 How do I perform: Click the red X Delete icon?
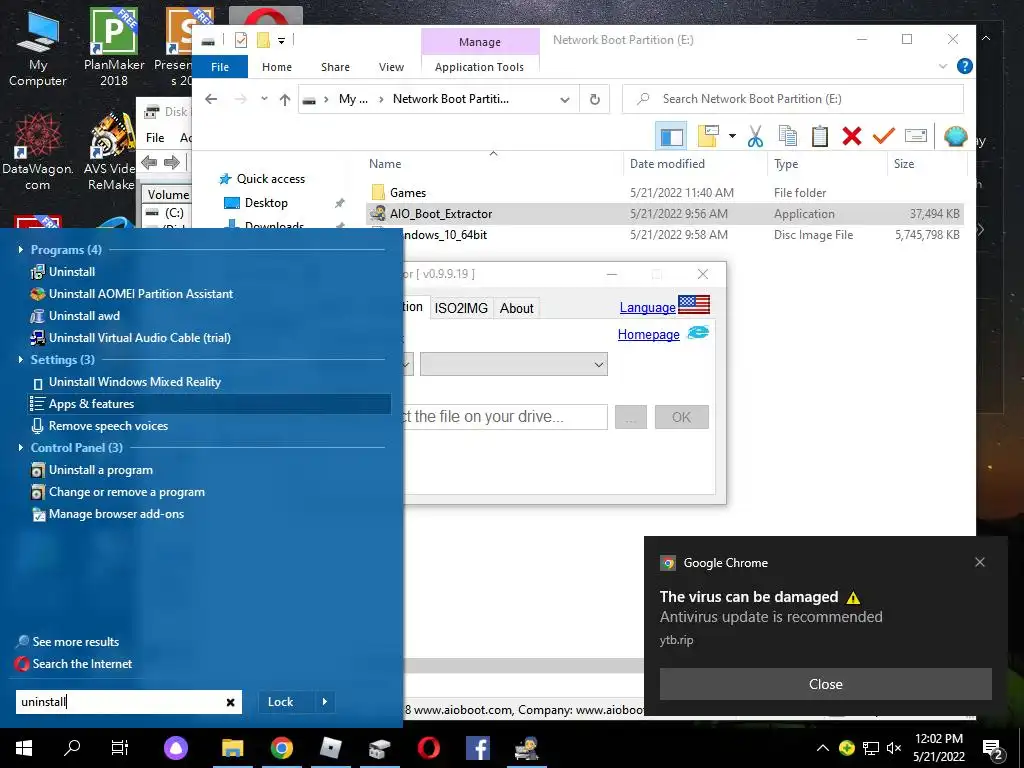(852, 136)
